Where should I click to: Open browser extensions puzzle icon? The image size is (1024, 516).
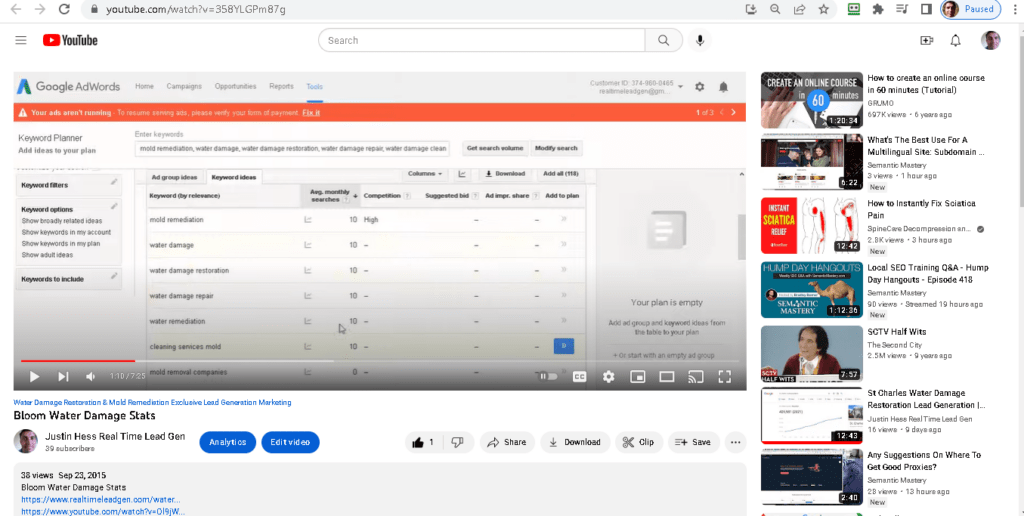878,9
